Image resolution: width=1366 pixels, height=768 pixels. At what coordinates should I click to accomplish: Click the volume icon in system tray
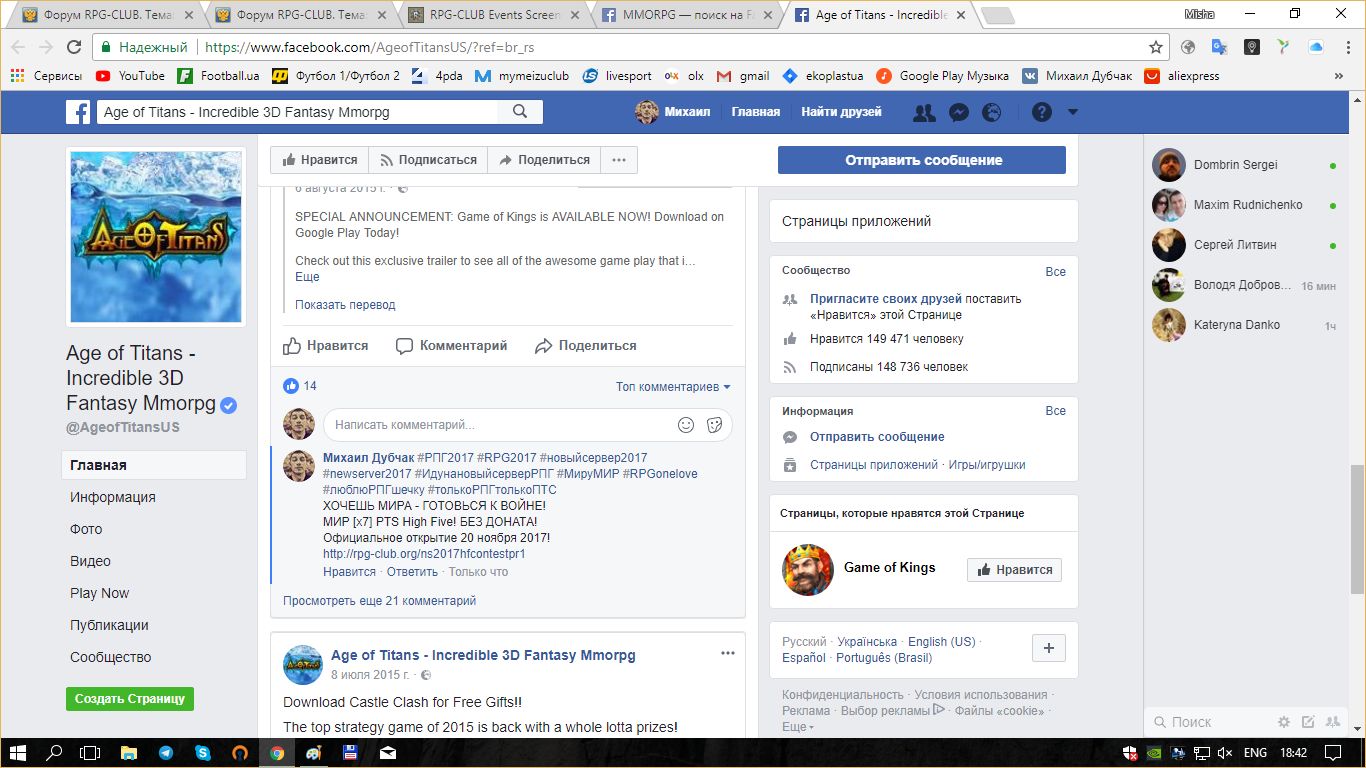(x=1223, y=753)
